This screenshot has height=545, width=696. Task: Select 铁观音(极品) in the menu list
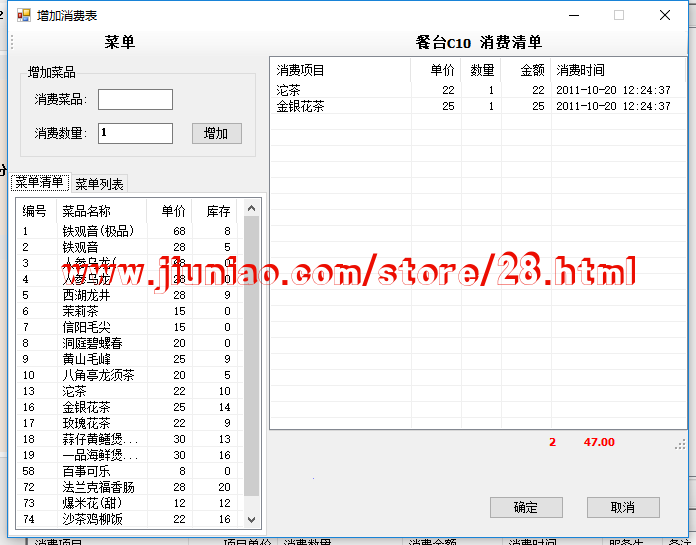click(130, 231)
